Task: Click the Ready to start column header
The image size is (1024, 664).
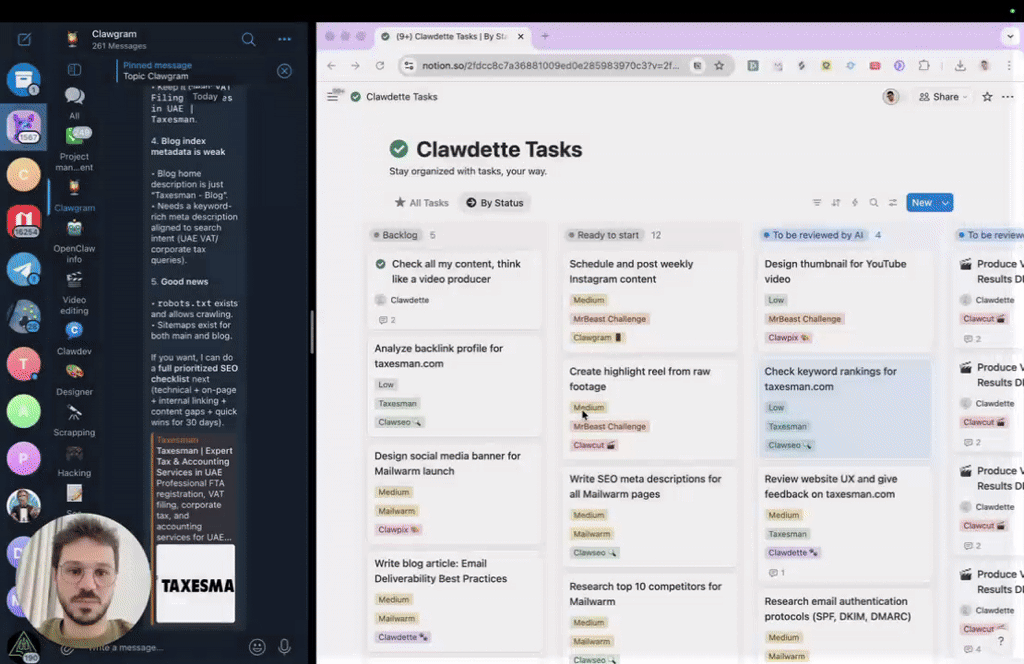Action: coord(603,235)
